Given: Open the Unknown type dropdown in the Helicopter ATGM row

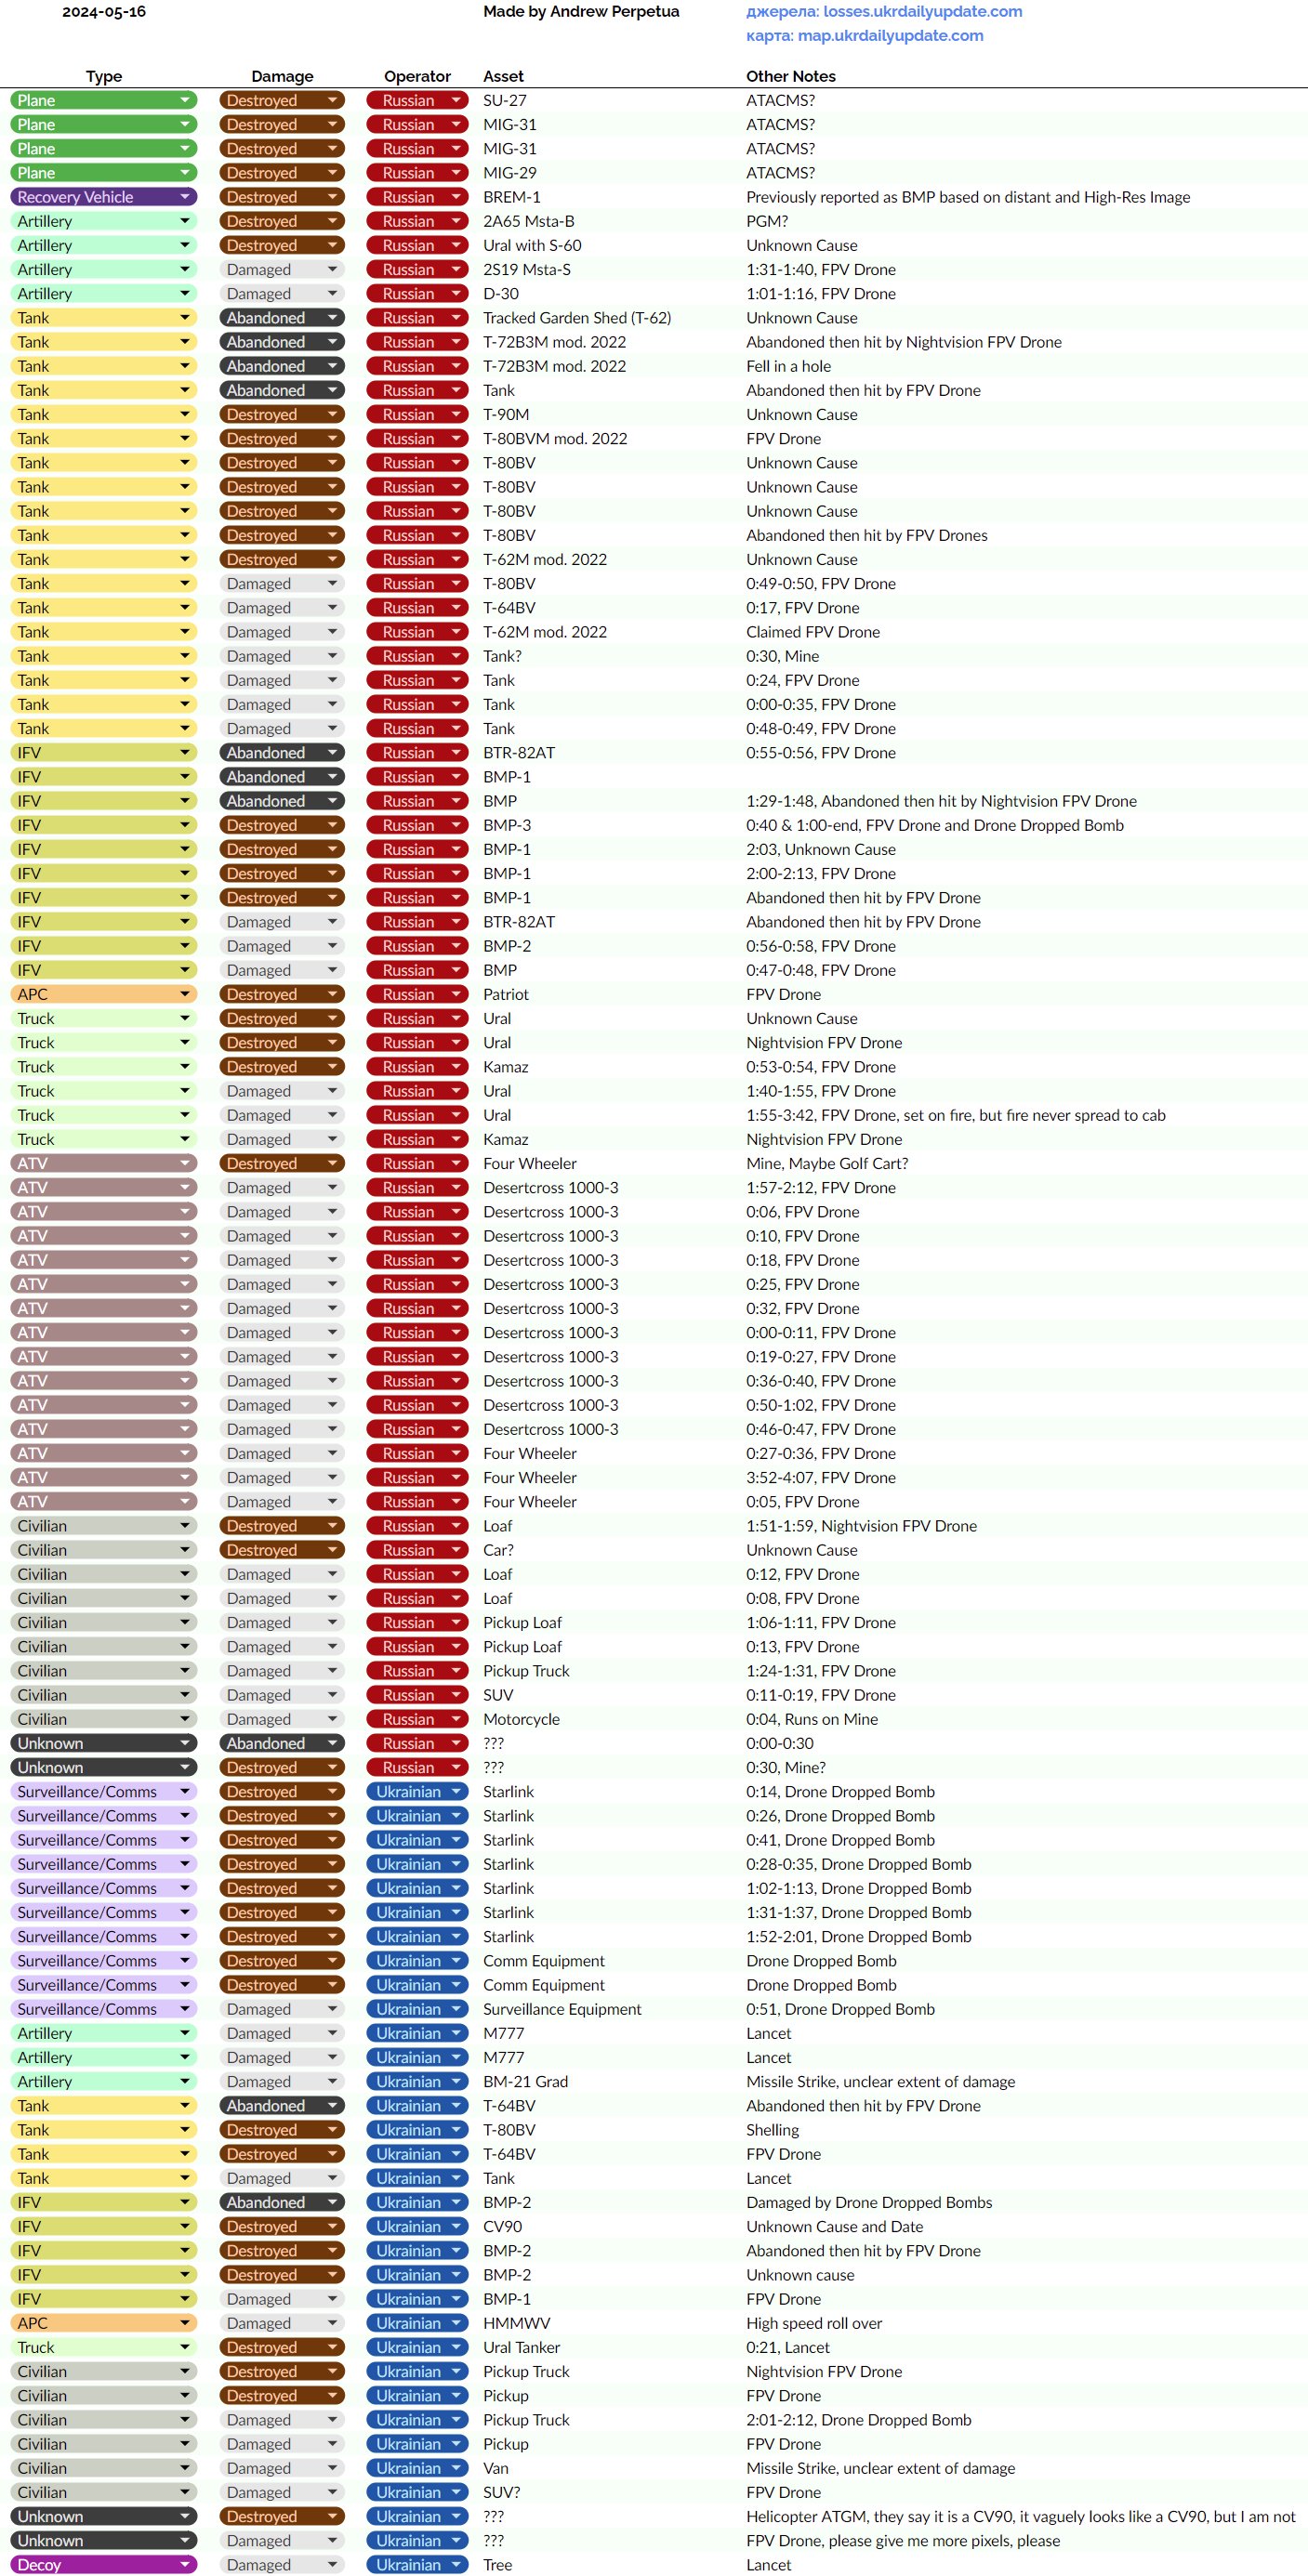Looking at the screenshot, I should click(104, 2517).
